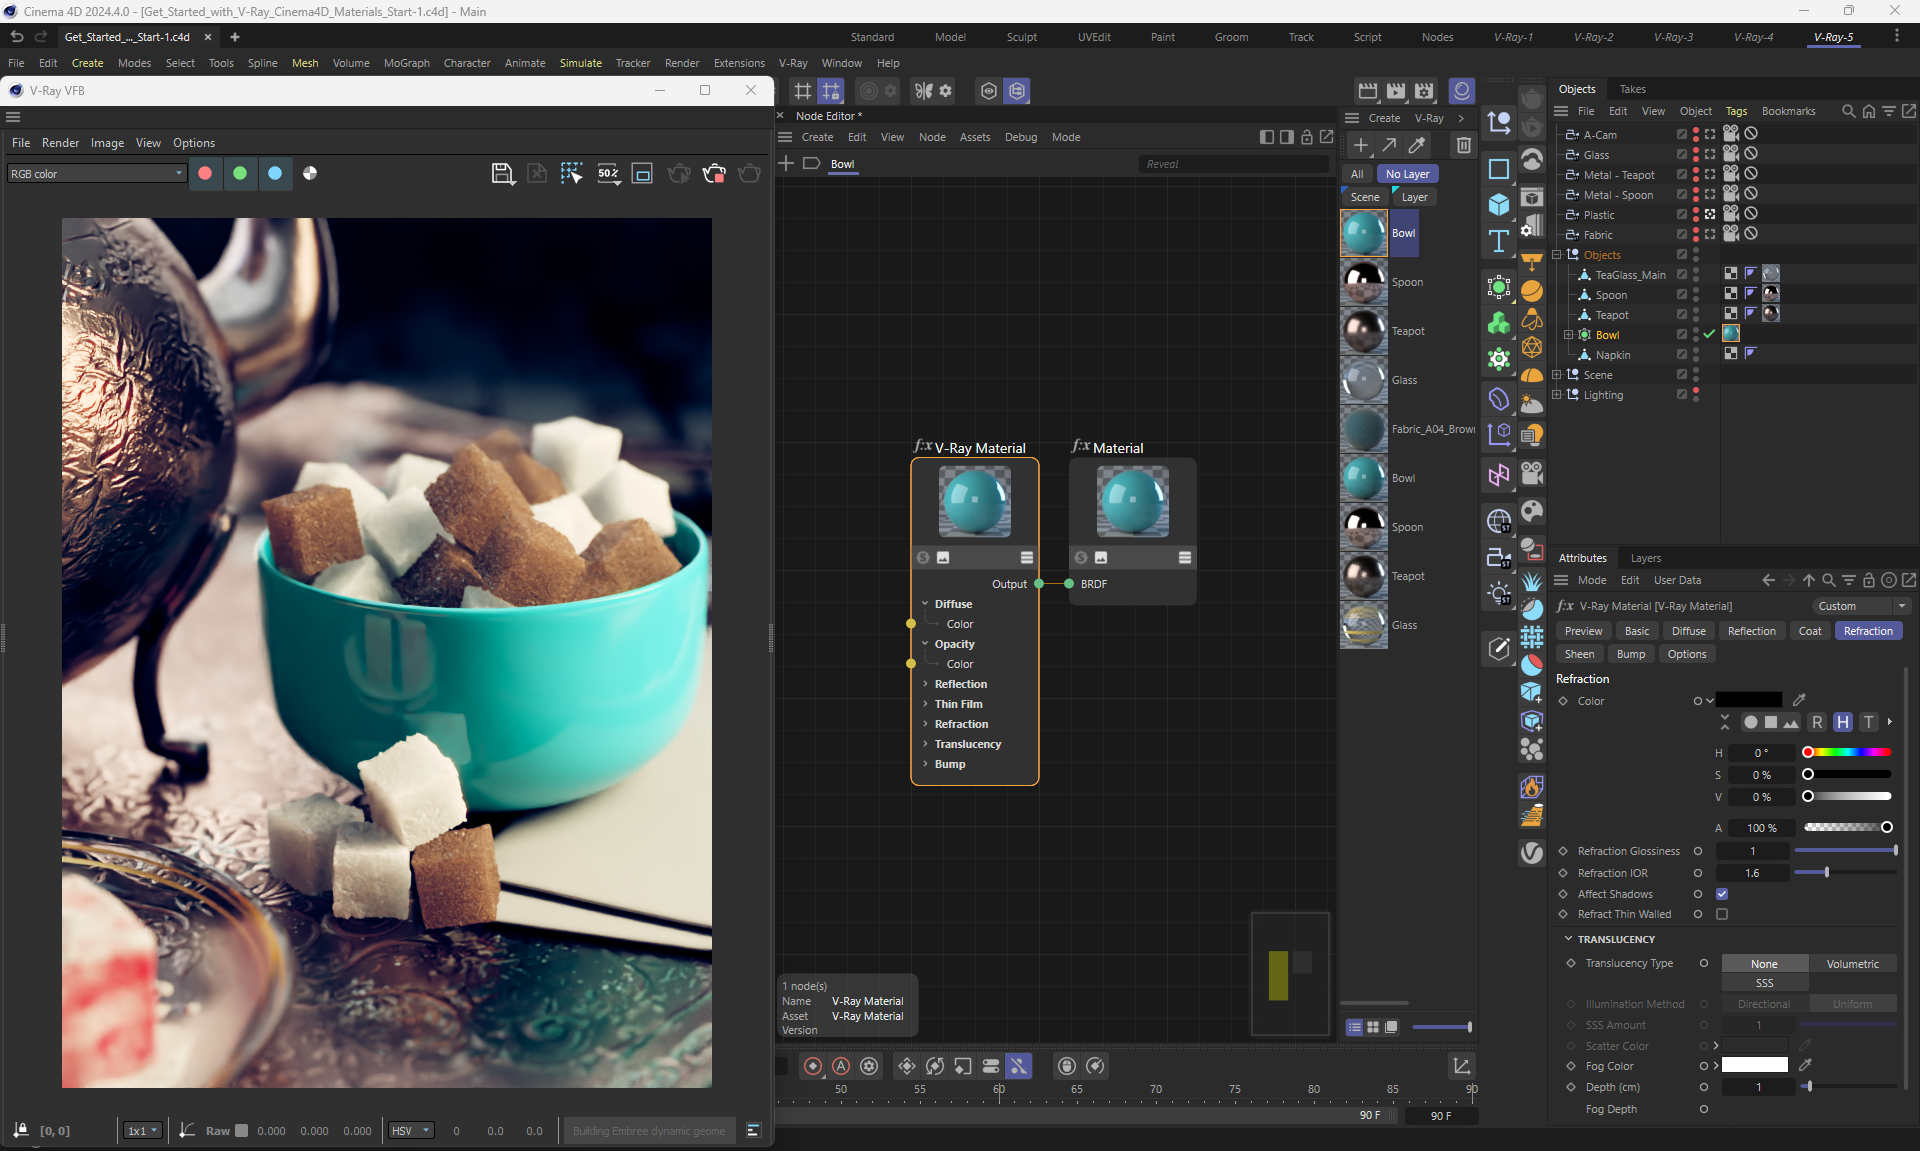Select the Teapot material thumbnail

click(x=1363, y=331)
